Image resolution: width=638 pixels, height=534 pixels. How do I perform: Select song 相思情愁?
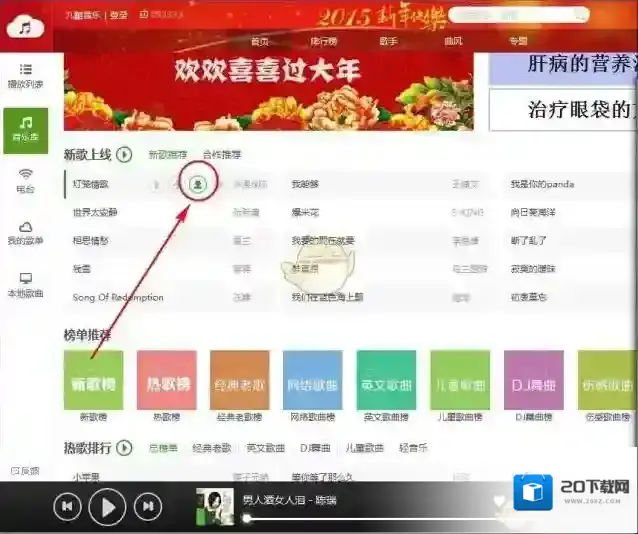(90, 241)
